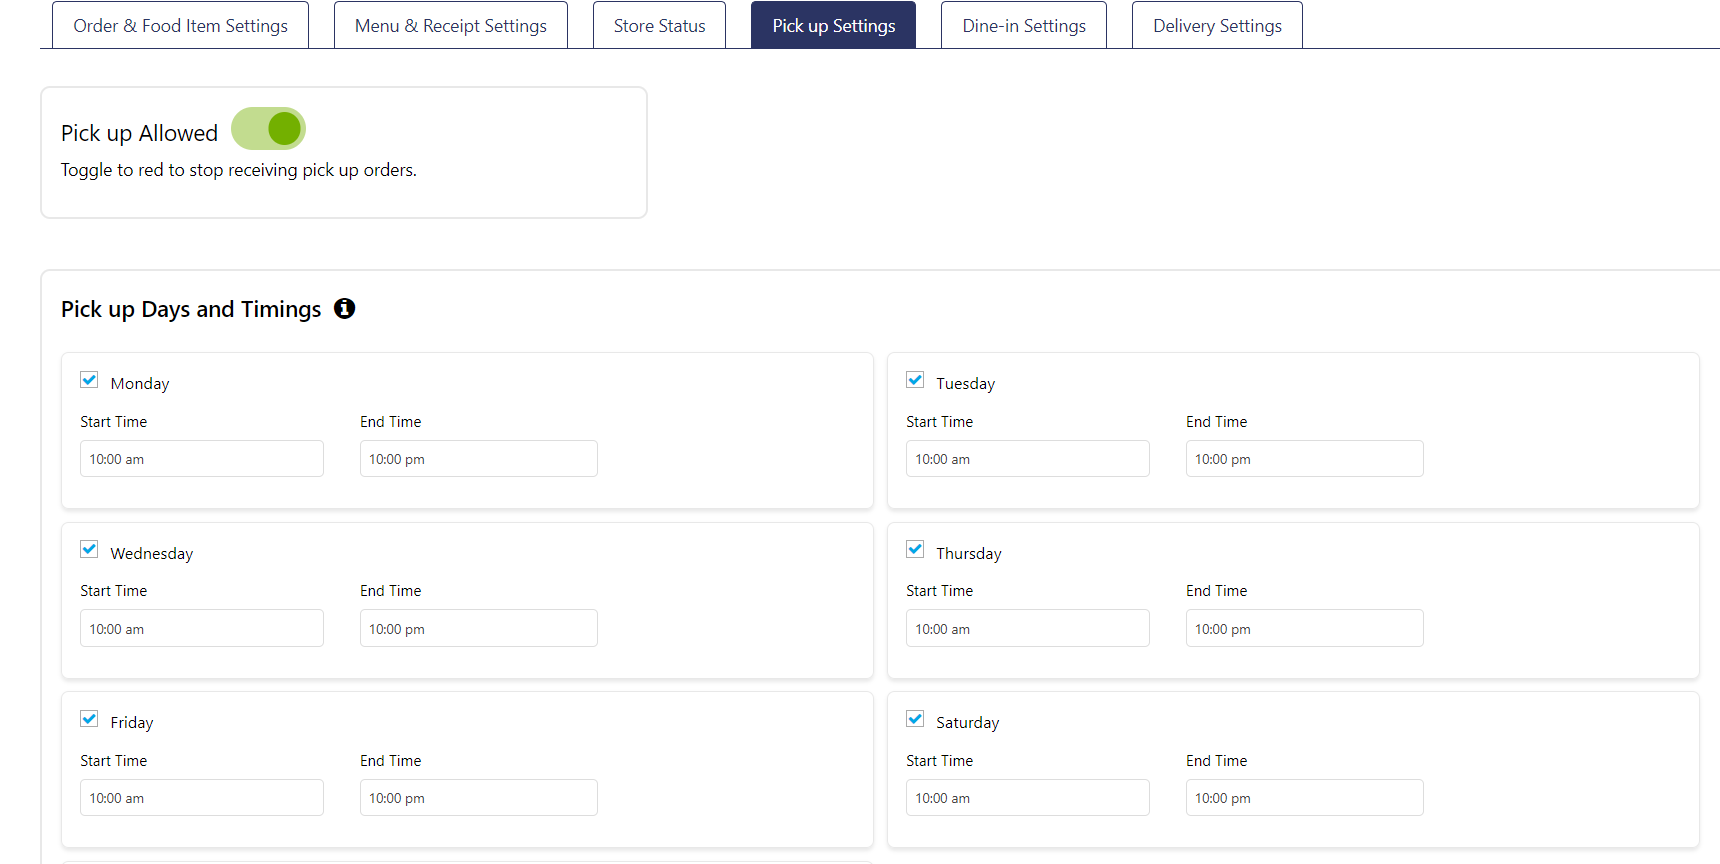Image resolution: width=1720 pixels, height=864 pixels.
Task: Disable Wednesday pick up checkbox
Action: [89, 549]
